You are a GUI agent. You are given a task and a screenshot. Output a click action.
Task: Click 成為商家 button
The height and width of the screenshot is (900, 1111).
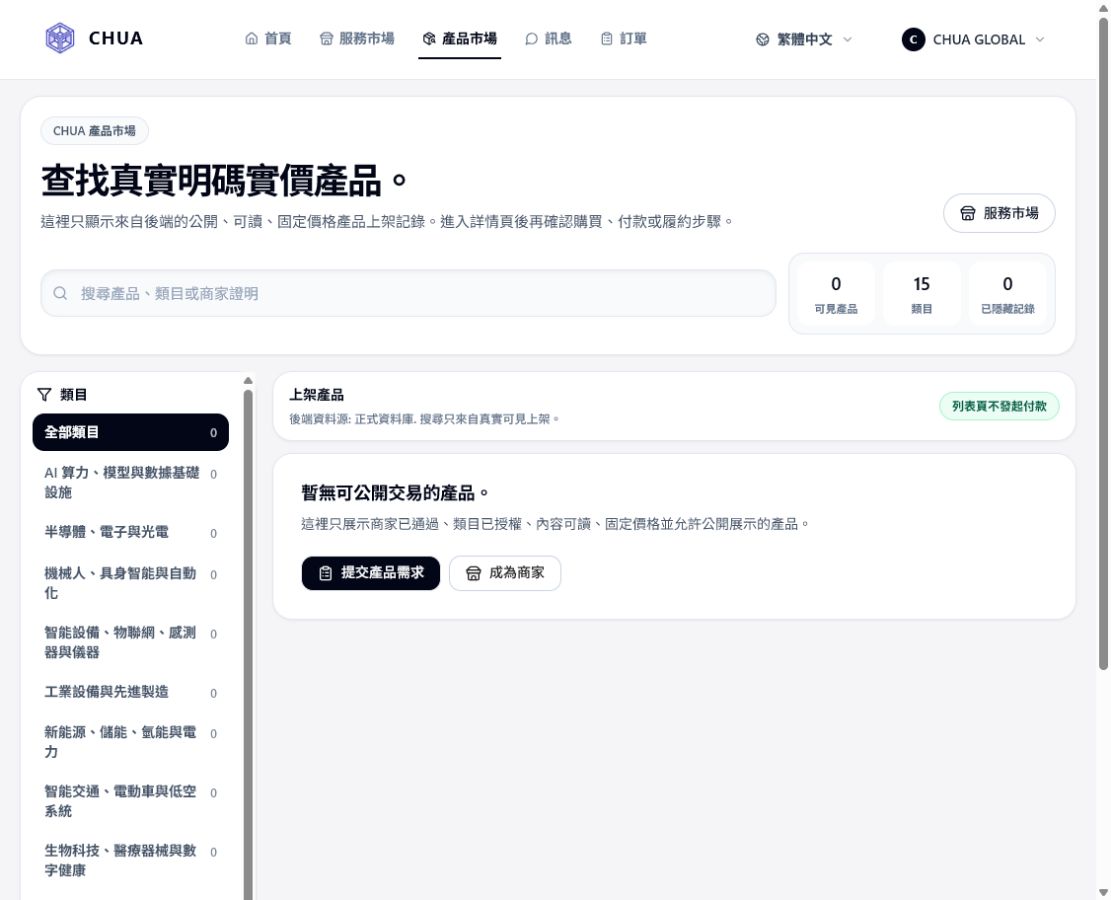coord(505,573)
